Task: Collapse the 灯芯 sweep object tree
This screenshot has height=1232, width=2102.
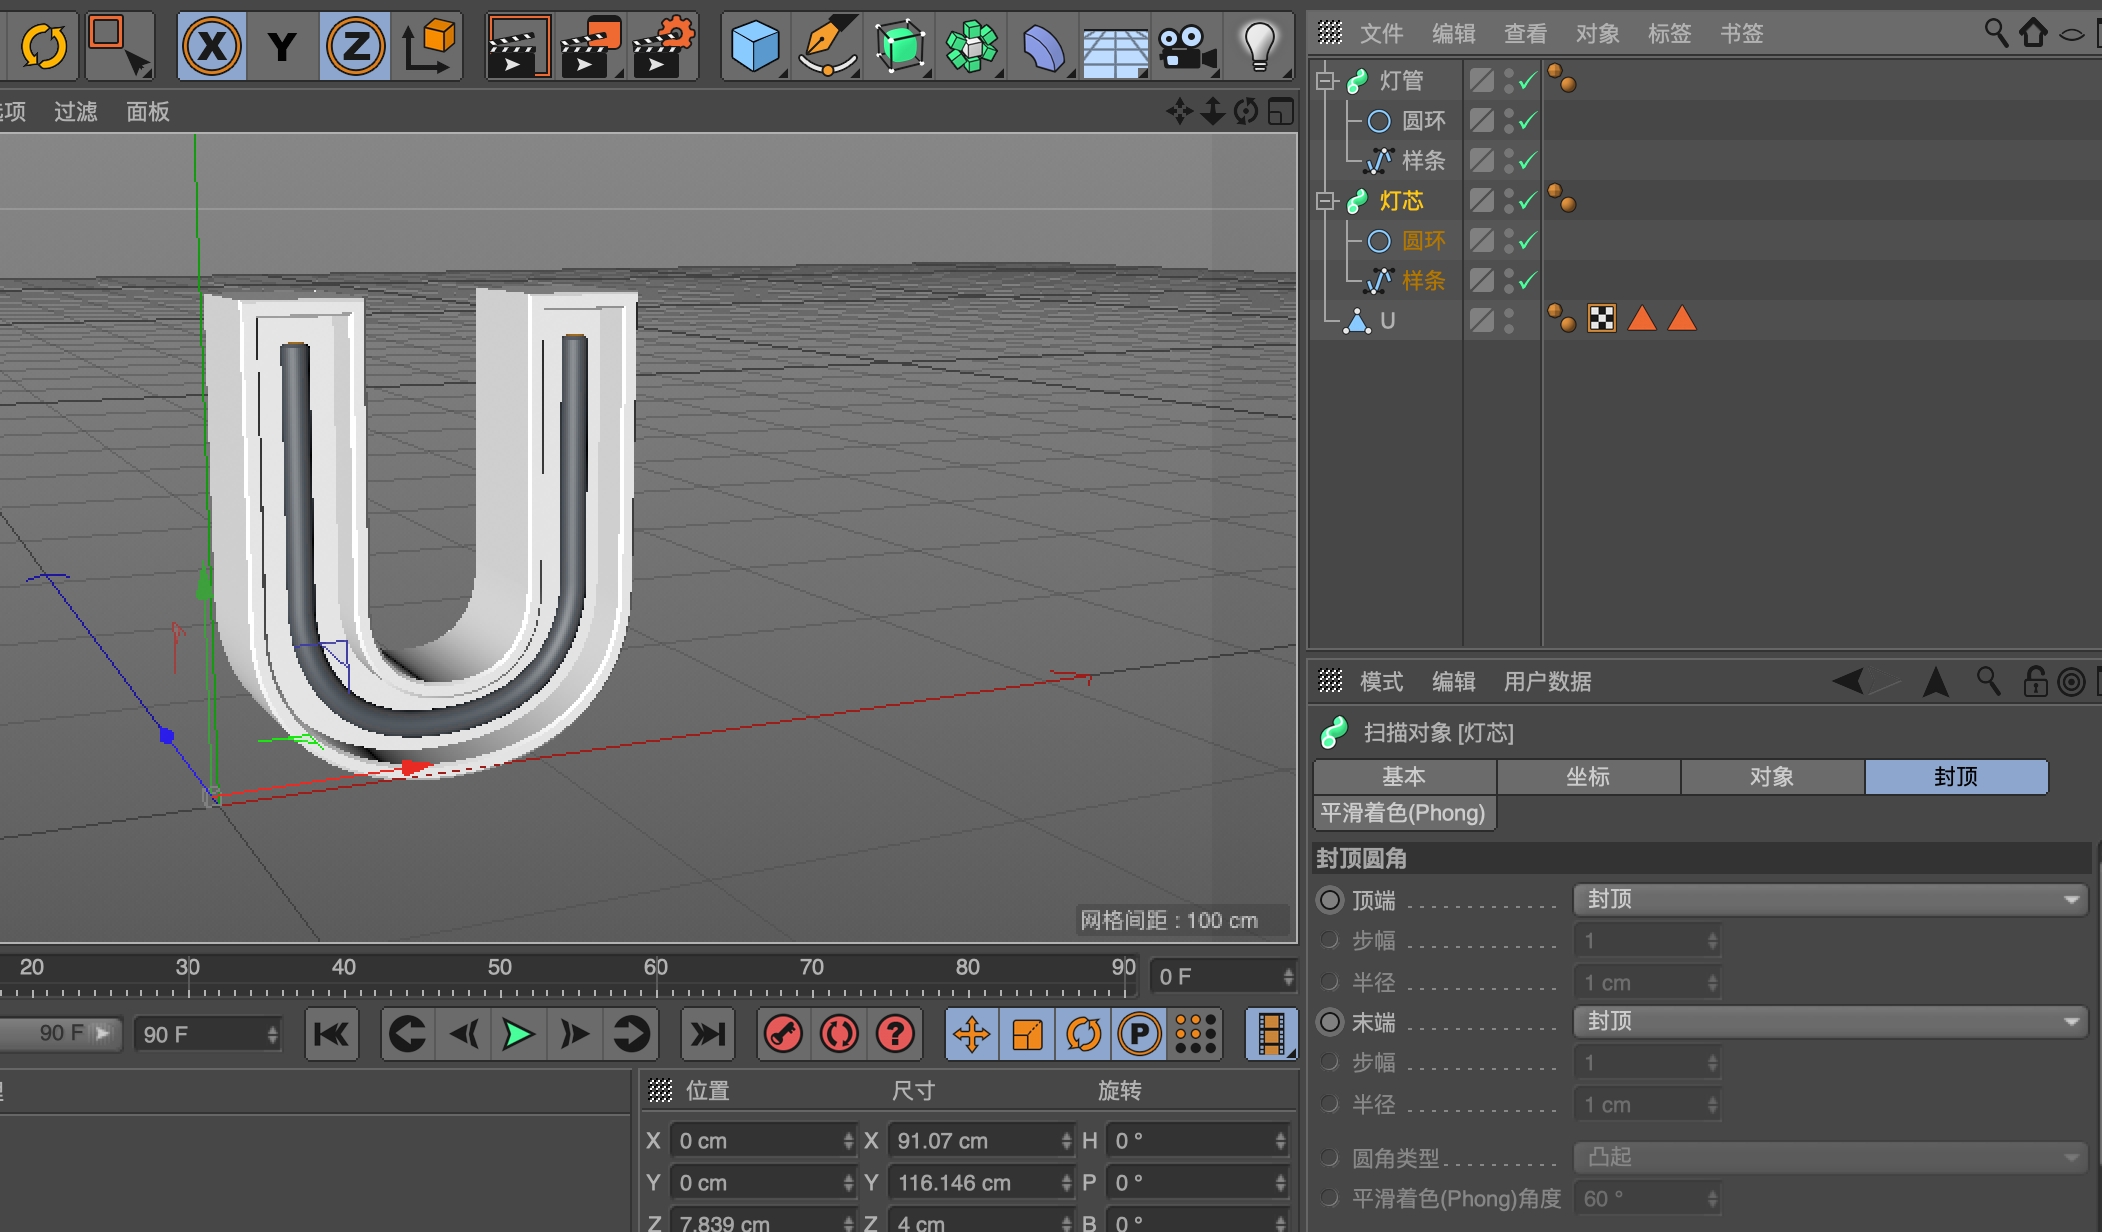Action: 1326,201
